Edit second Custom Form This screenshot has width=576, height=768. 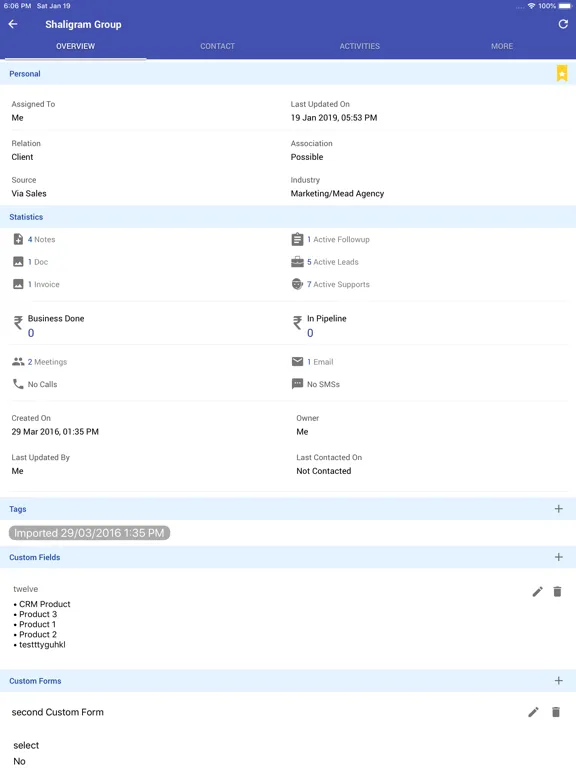tap(533, 712)
